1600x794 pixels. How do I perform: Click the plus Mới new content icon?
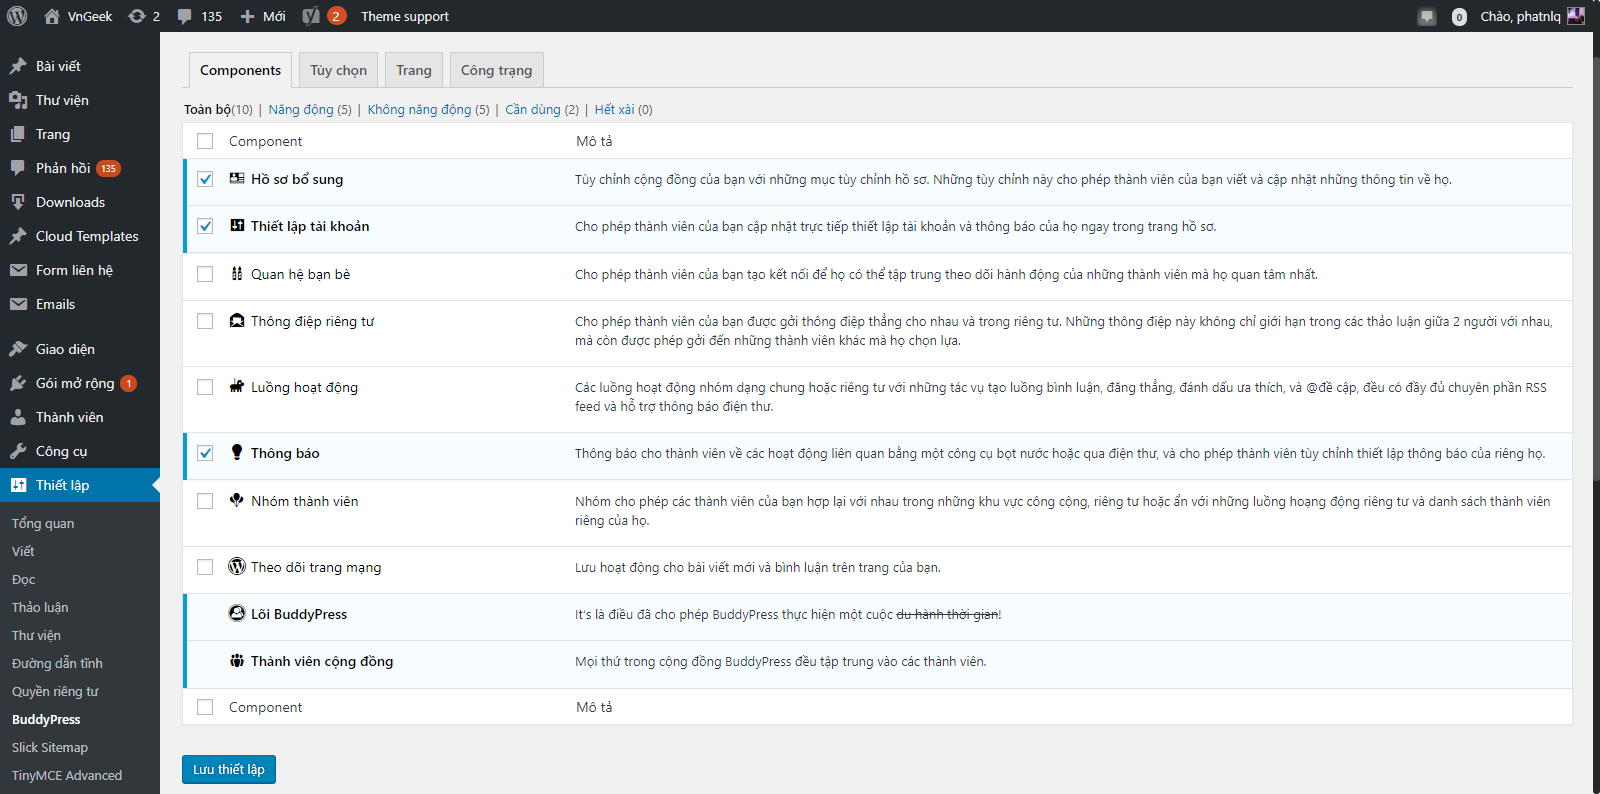[248, 16]
